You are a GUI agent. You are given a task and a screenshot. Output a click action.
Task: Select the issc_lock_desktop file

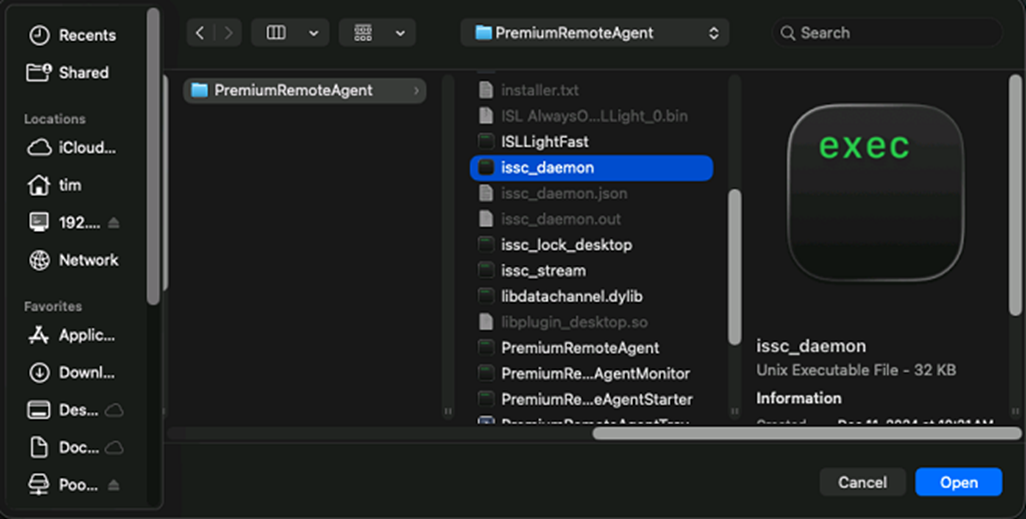(566, 245)
